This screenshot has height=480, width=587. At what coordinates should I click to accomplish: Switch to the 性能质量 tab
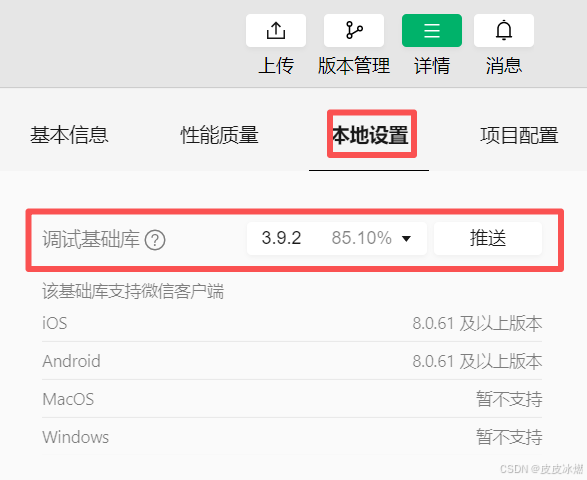(x=219, y=135)
